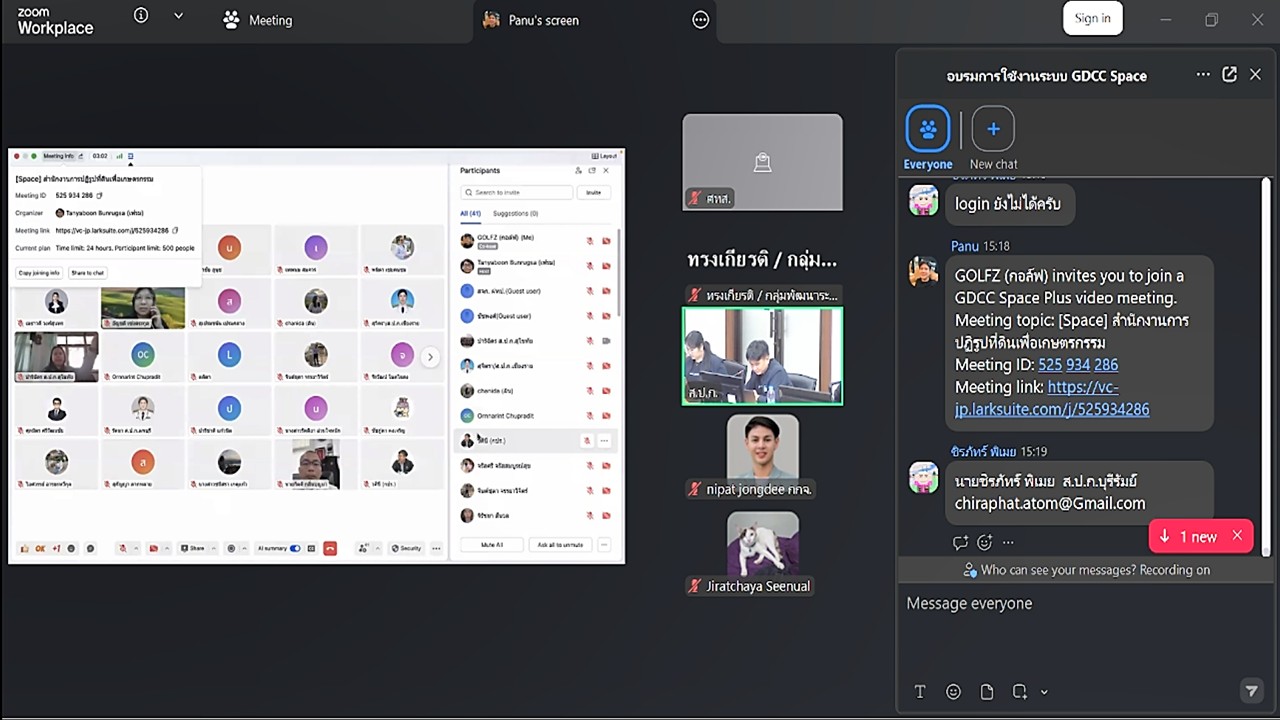Screen dimensions: 1280x720
Task: Select the Everyone chat channel
Action: (x=928, y=138)
